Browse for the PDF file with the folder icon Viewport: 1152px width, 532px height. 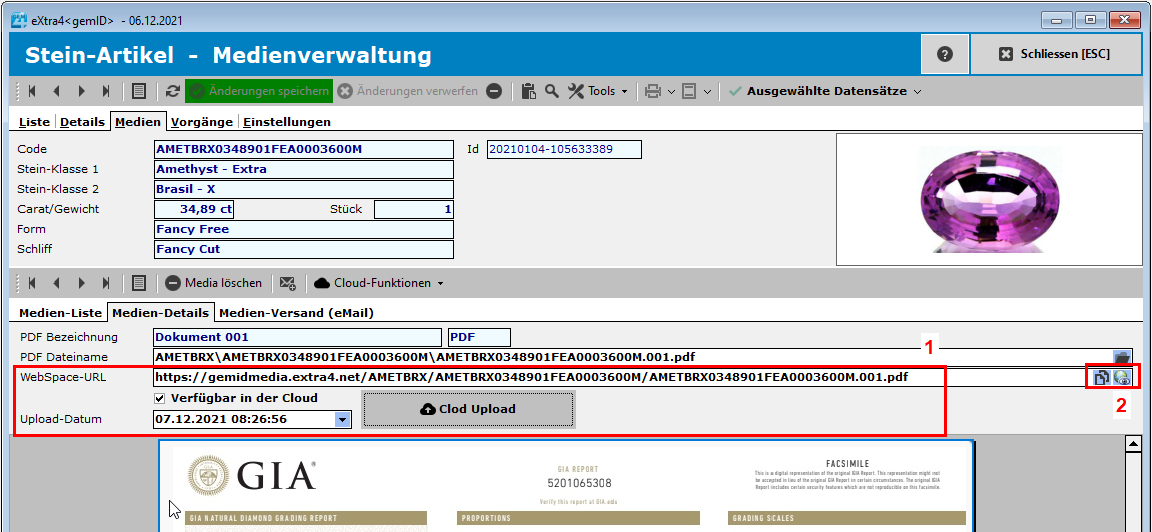click(x=1123, y=357)
